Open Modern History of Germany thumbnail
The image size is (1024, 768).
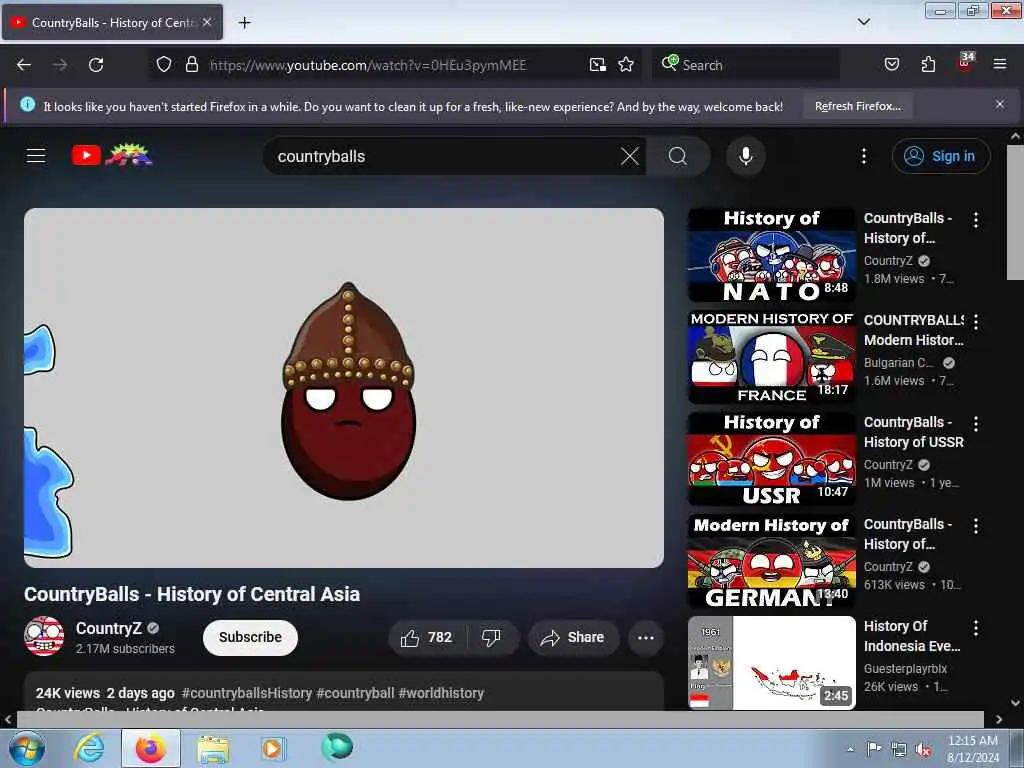(x=771, y=561)
